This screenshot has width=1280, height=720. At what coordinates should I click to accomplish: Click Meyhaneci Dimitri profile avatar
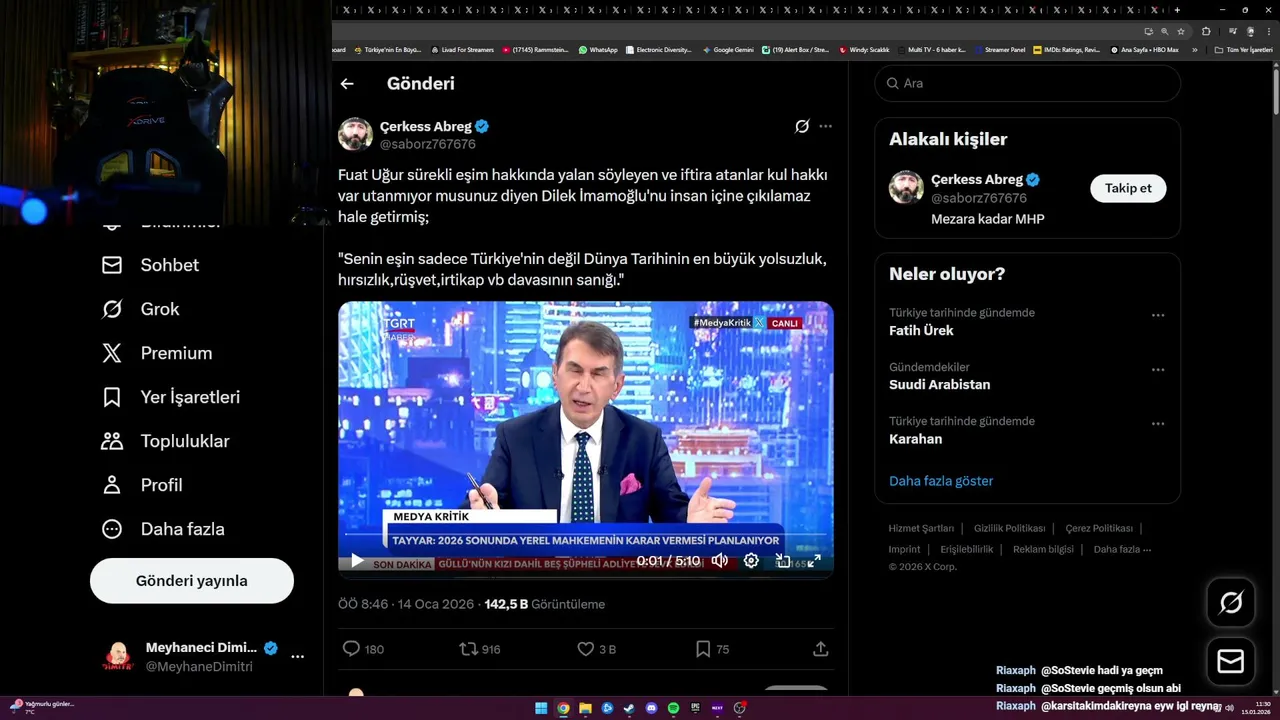(118, 657)
